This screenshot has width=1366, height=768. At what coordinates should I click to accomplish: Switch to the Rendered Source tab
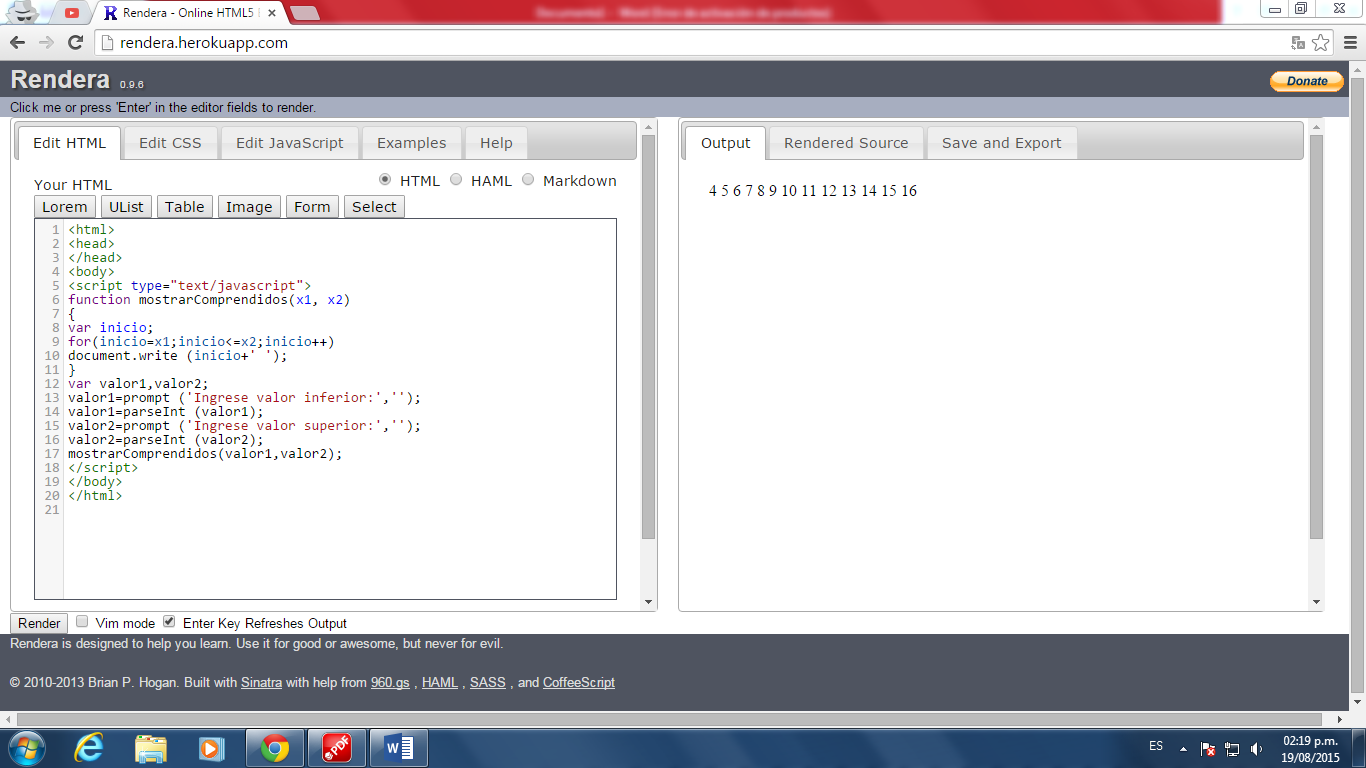click(846, 143)
